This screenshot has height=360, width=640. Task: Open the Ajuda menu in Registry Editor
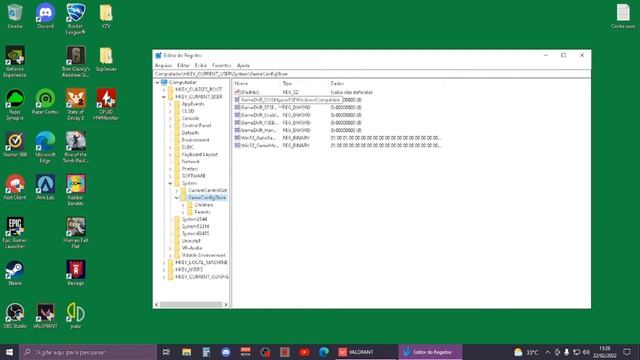pyautogui.click(x=243, y=65)
